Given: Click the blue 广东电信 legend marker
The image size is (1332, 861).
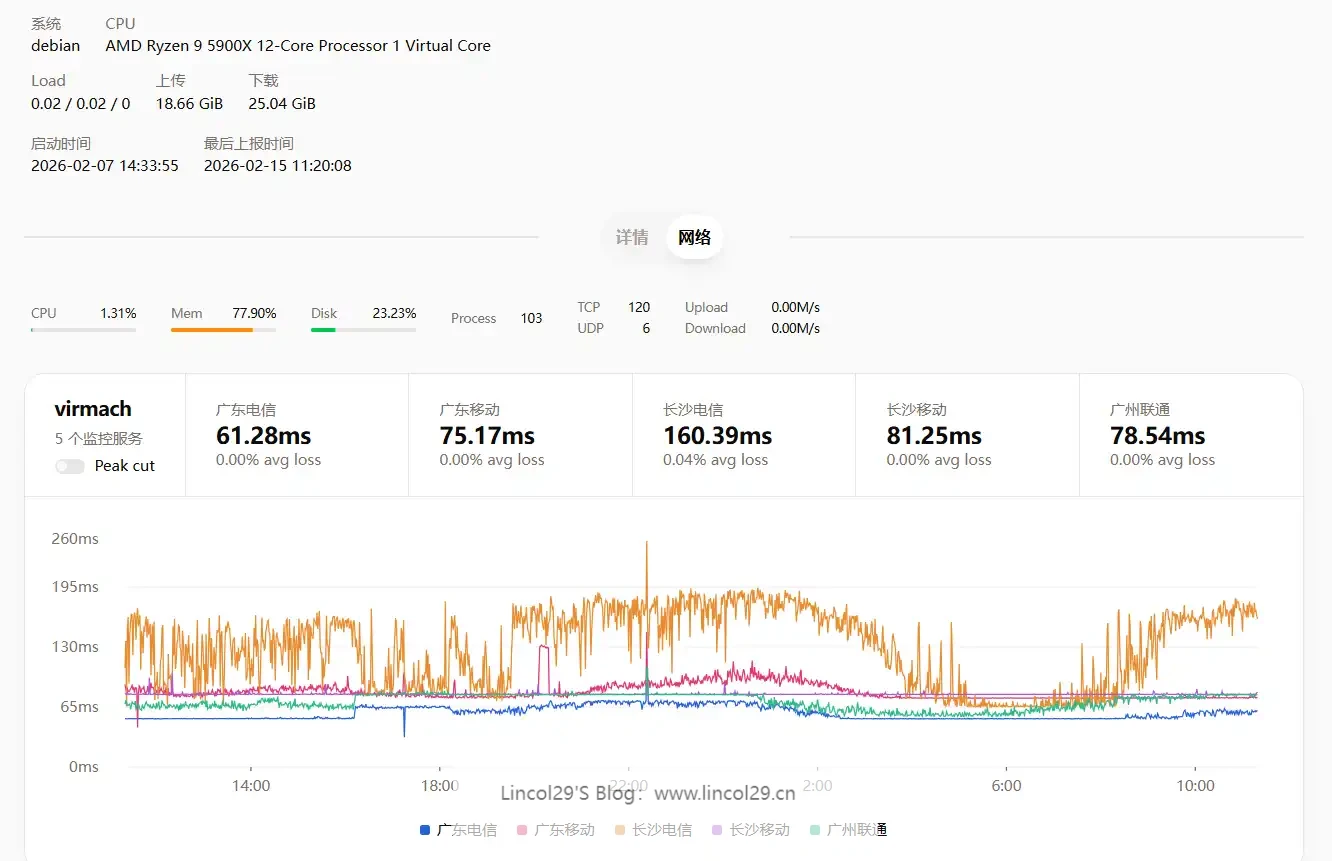Looking at the screenshot, I should pyautogui.click(x=425, y=830).
